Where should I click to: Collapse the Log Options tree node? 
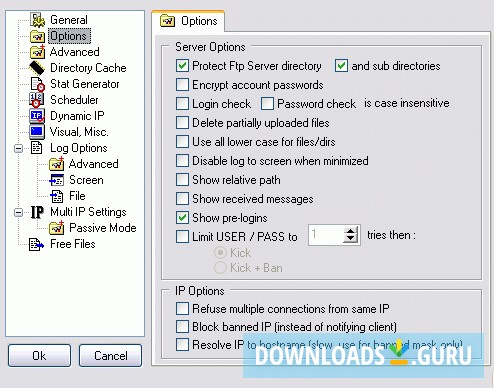(19, 148)
